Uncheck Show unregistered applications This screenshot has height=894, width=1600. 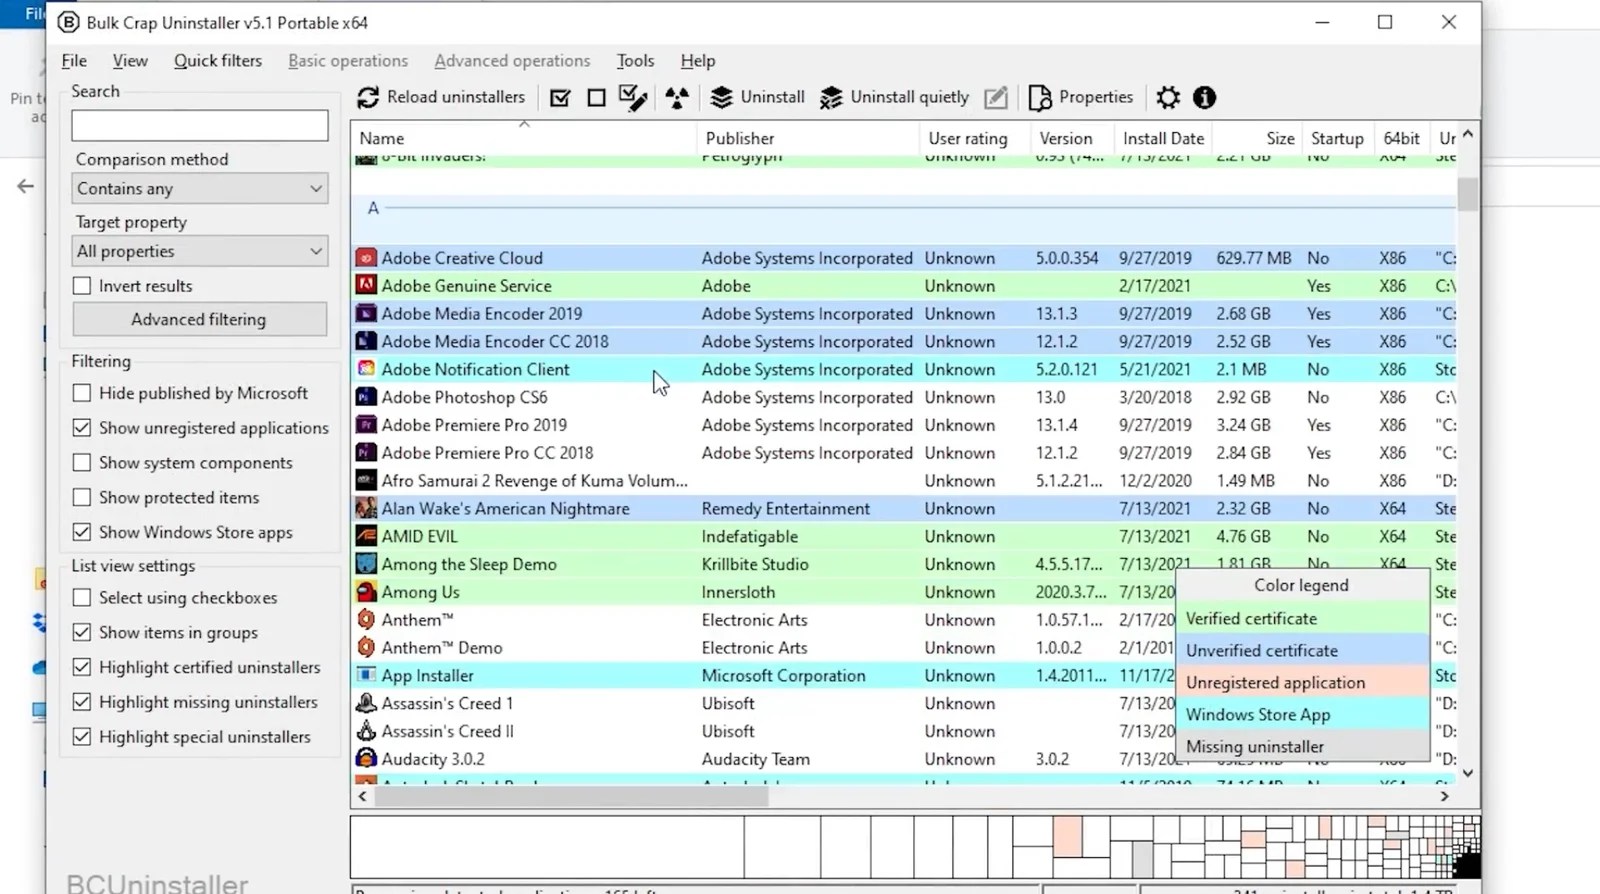(82, 428)
